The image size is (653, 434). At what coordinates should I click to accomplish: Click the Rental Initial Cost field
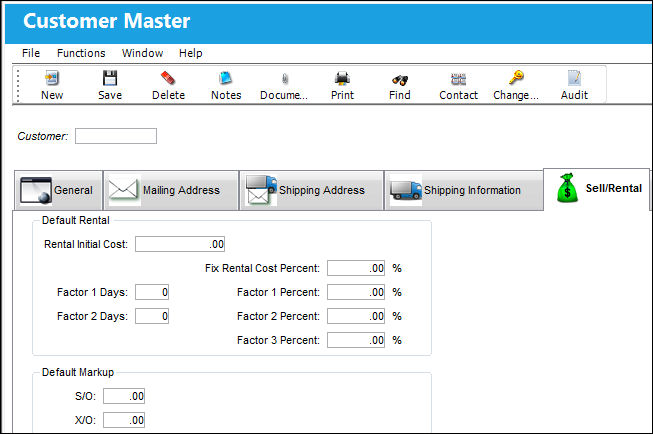180,244
